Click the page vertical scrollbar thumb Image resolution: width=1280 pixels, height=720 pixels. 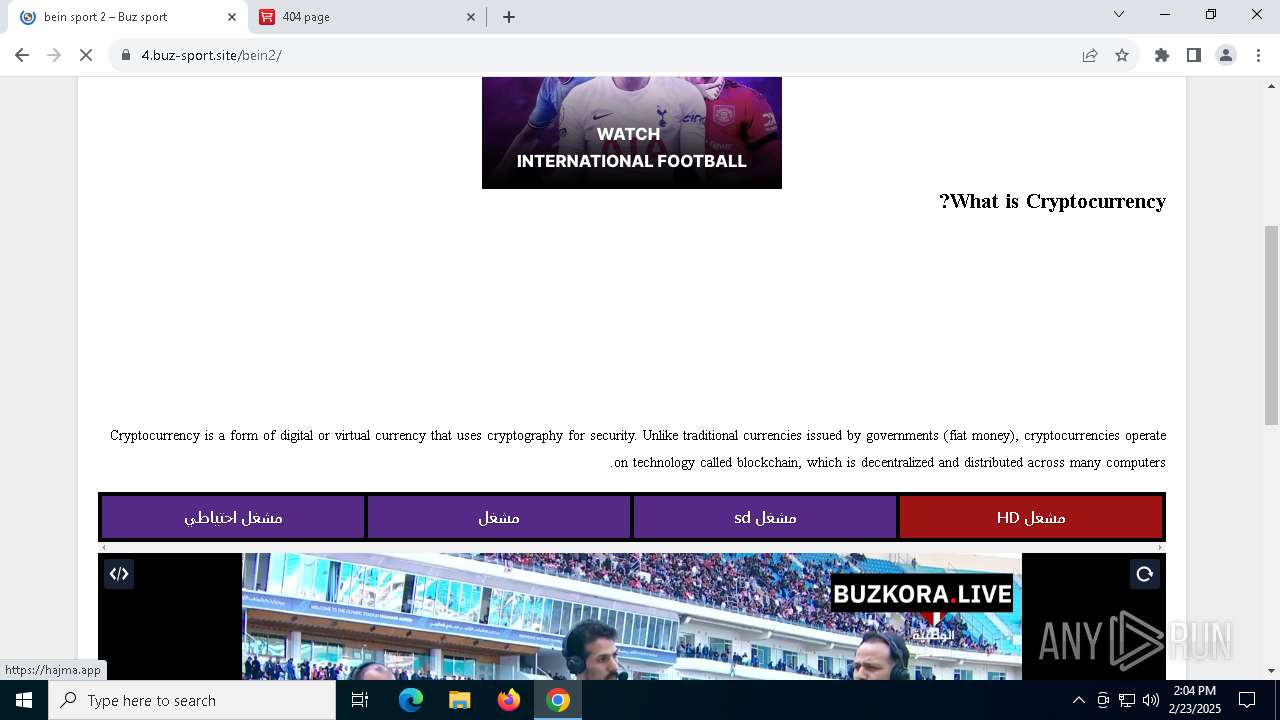click(x=1272, y=325)
